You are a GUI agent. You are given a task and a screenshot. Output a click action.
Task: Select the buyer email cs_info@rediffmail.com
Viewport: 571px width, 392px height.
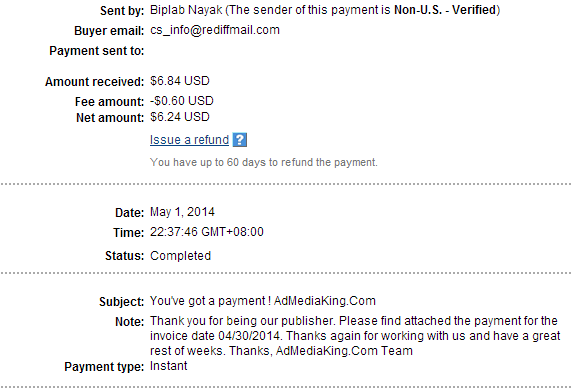pyautogui.click(x=215, y=30)
